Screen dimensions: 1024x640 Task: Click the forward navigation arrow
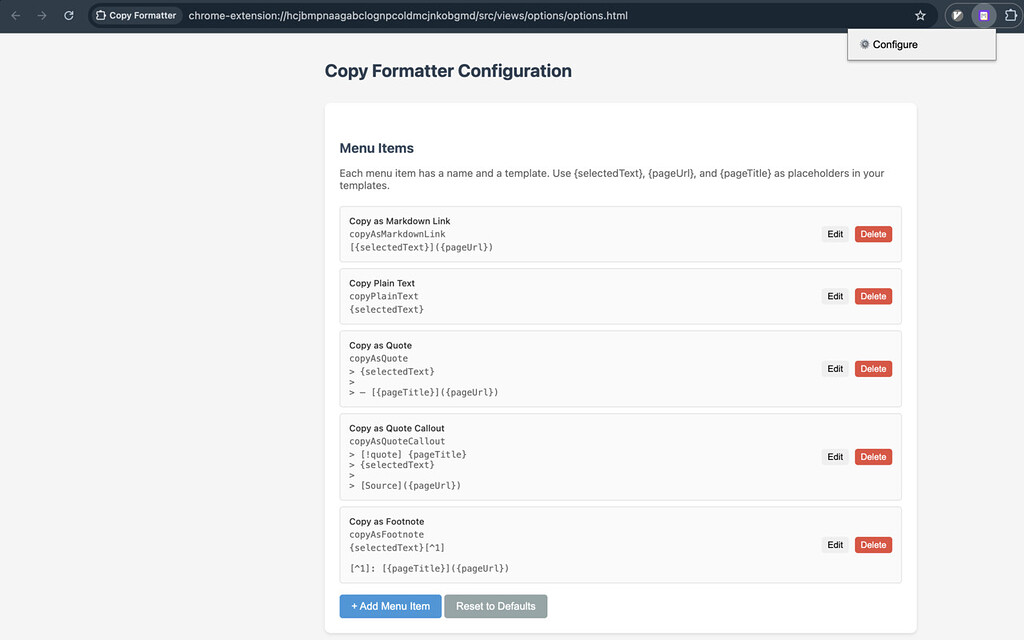tap(41, 15)
